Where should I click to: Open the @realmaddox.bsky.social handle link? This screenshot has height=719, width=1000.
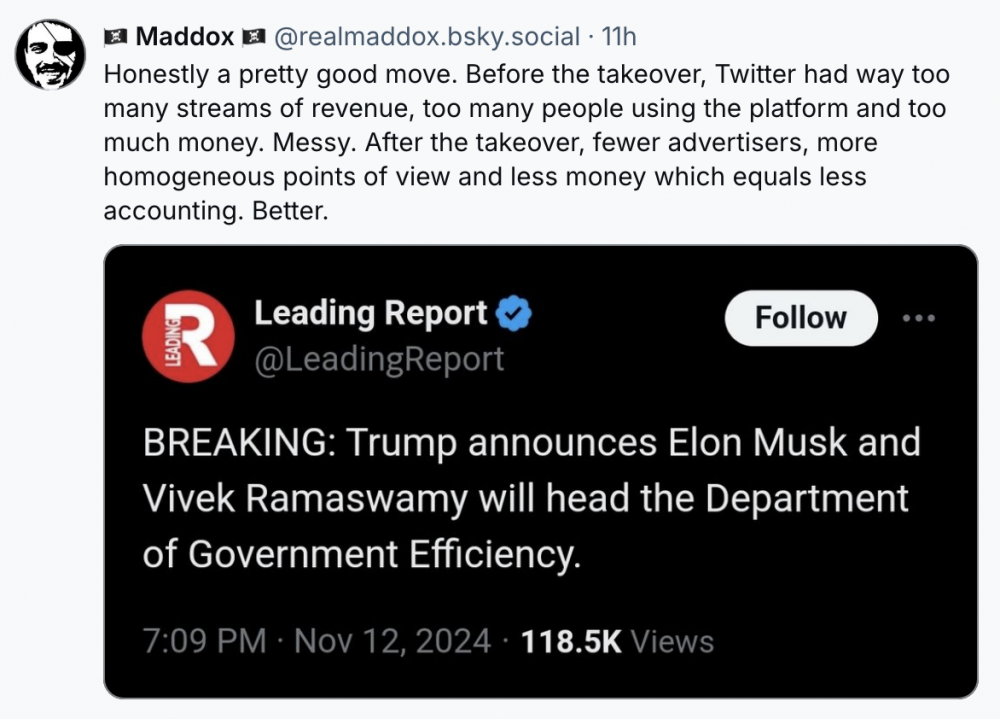(x=426, y=38)
